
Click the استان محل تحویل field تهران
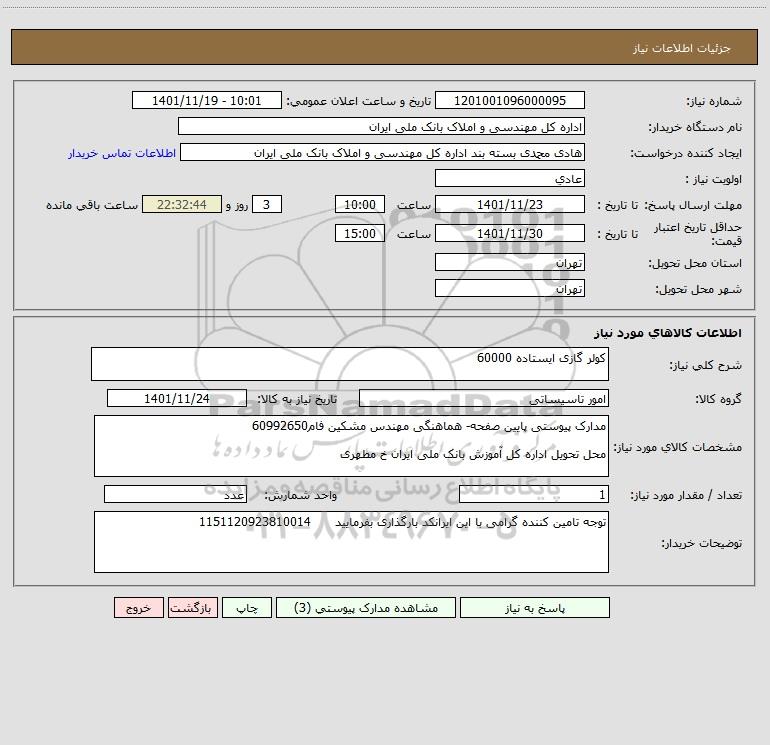(x=510, y=262)
